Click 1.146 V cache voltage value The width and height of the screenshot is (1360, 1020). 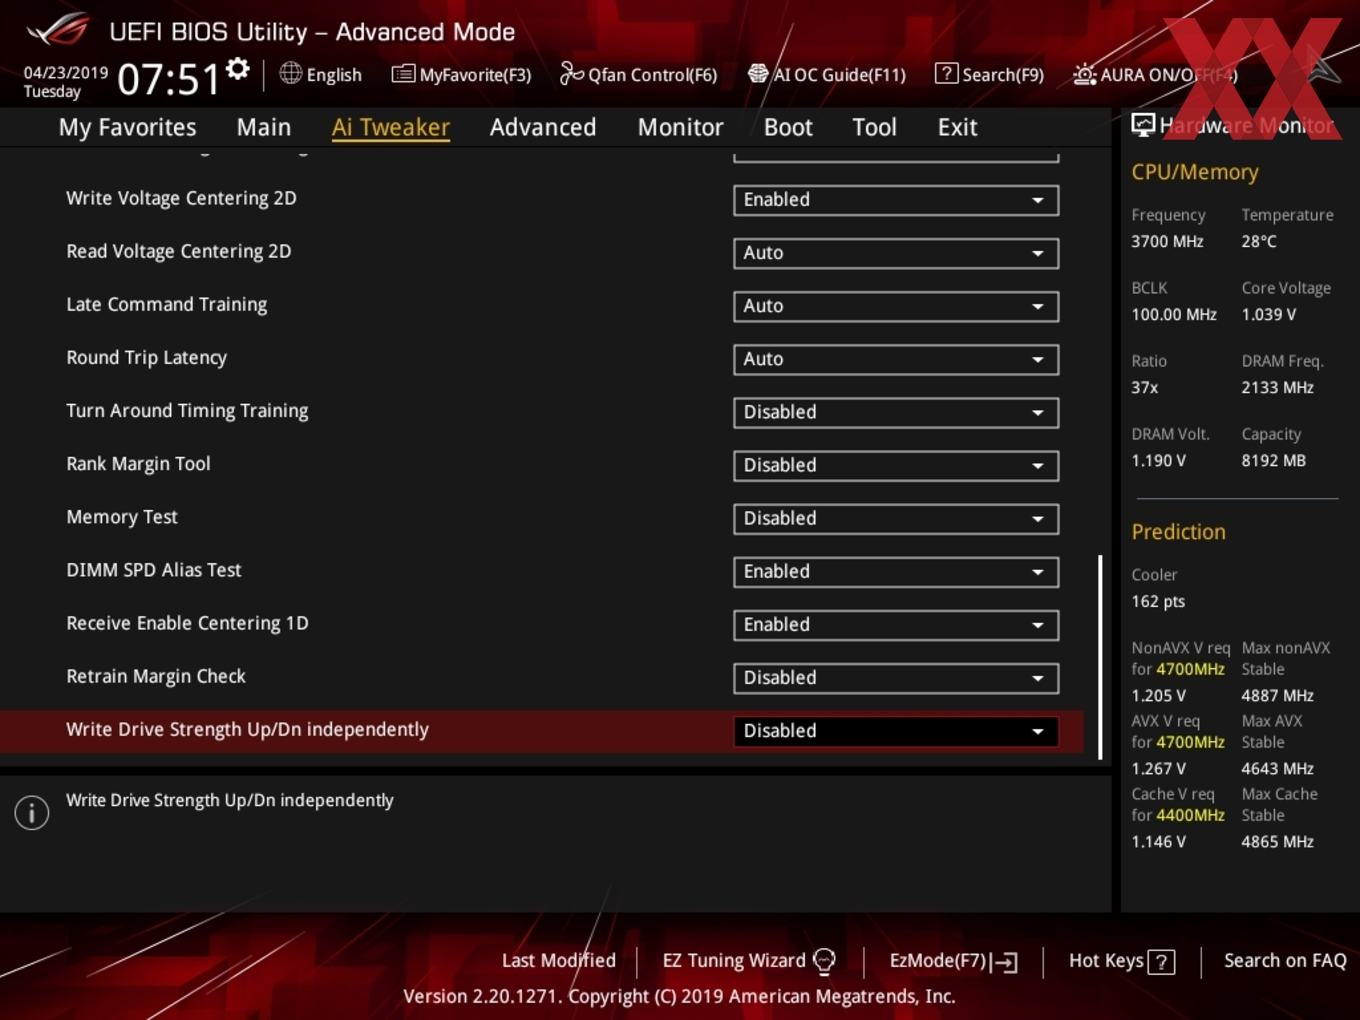[x=1158, y=841]
